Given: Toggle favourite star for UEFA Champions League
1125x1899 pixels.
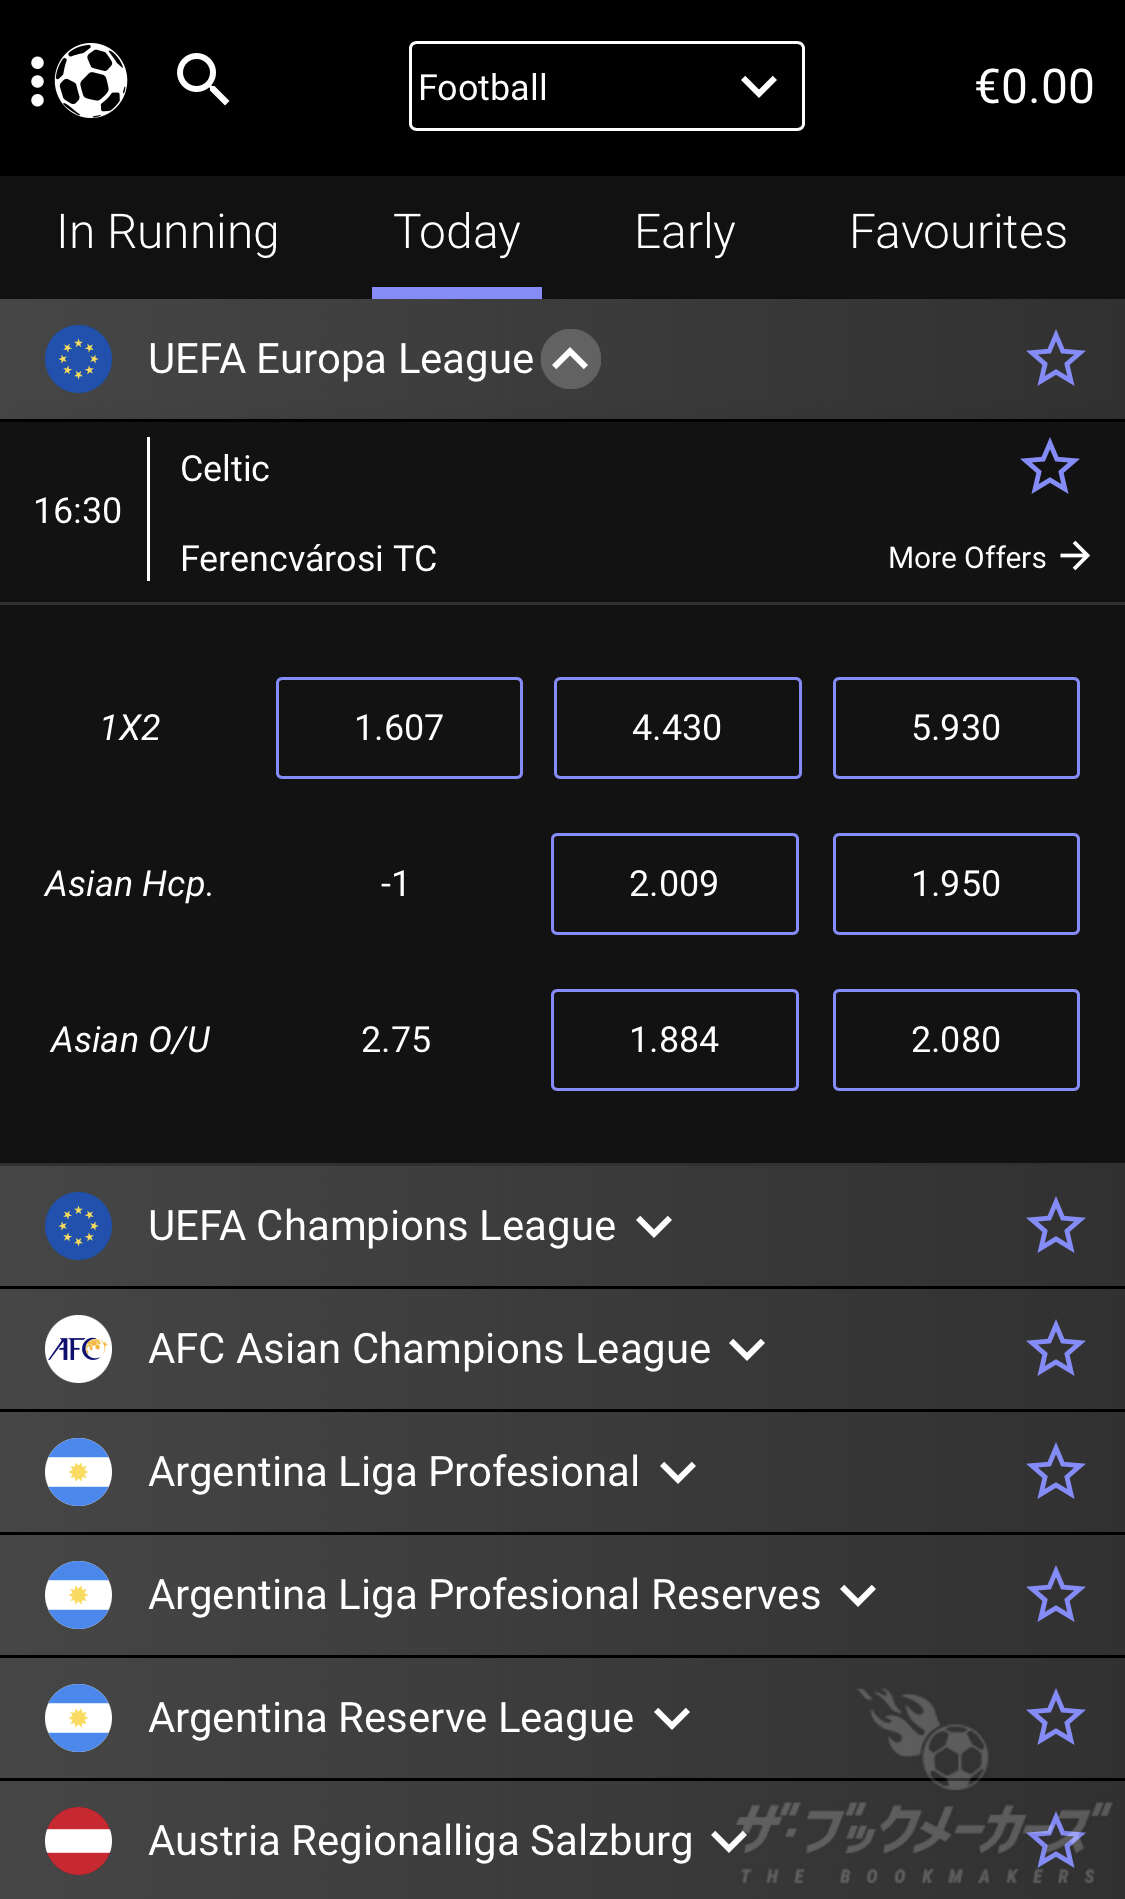Looking at the screenshot, I should click(x=1055, y=1226).
